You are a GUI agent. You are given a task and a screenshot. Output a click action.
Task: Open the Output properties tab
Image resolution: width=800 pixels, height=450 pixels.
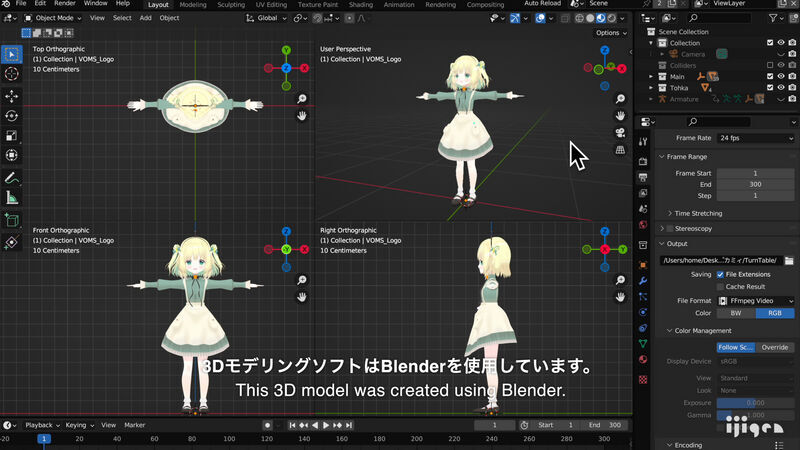[x=643, y=177]
